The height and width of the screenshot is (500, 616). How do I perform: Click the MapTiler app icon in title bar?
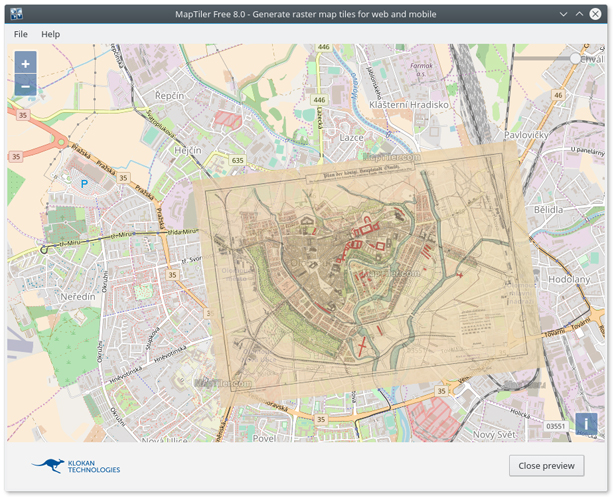pos(16,14)
